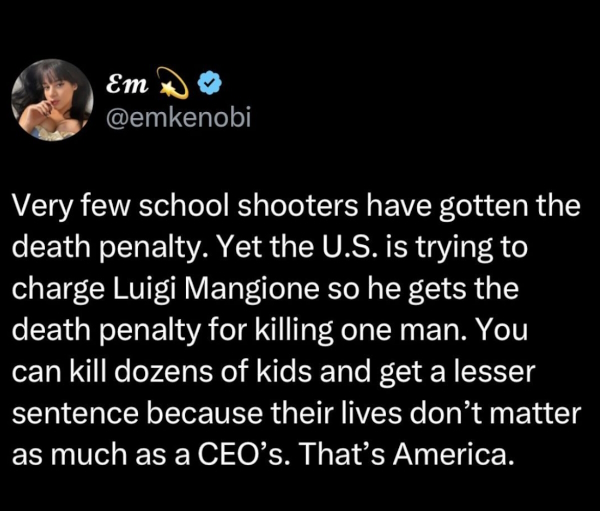Click the word "charge" before Luigi
The image size is (600, 511).
point(52,283)
